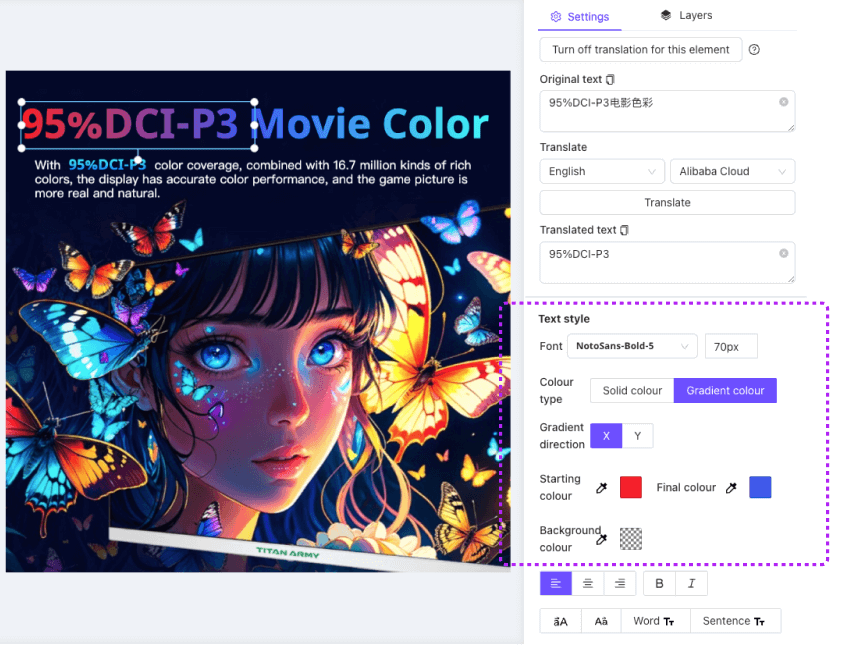Align text center
This screenshot has height=646, width=860.
point(587,583)
